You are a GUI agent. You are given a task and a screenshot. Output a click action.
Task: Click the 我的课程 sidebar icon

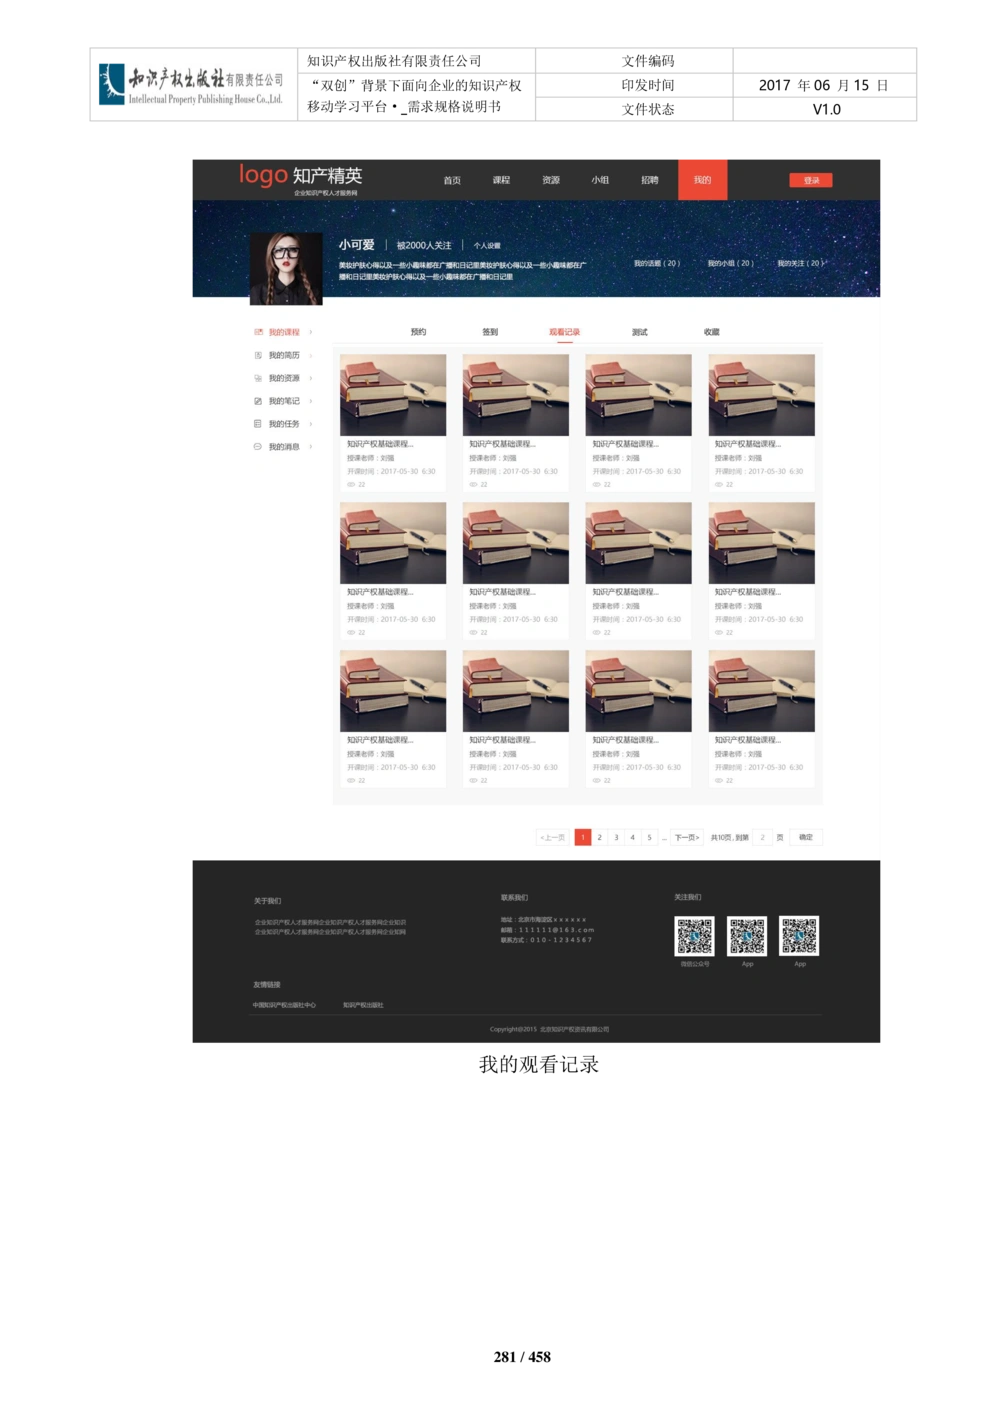pyautogui.click(x=258, y=332)
